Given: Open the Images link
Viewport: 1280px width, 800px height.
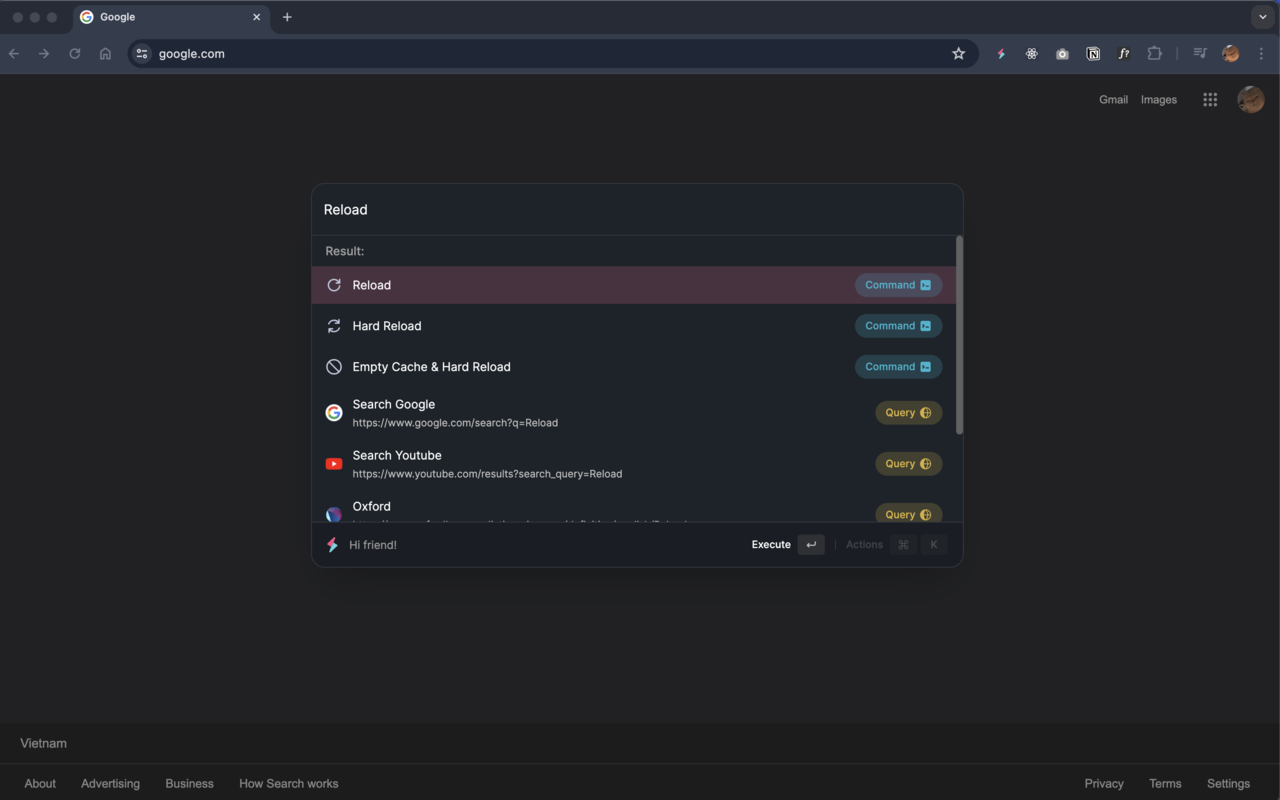Looking at the screenshot, I should pyautogui.click(x=1159, y=99).
